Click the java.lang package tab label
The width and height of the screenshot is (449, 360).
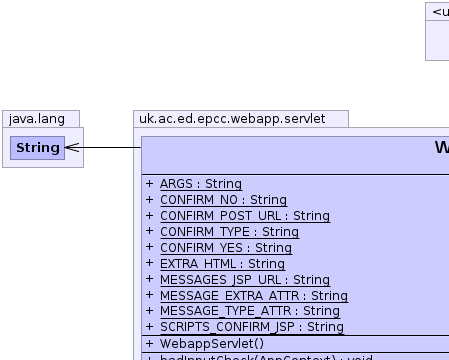(x=37, y=119)
